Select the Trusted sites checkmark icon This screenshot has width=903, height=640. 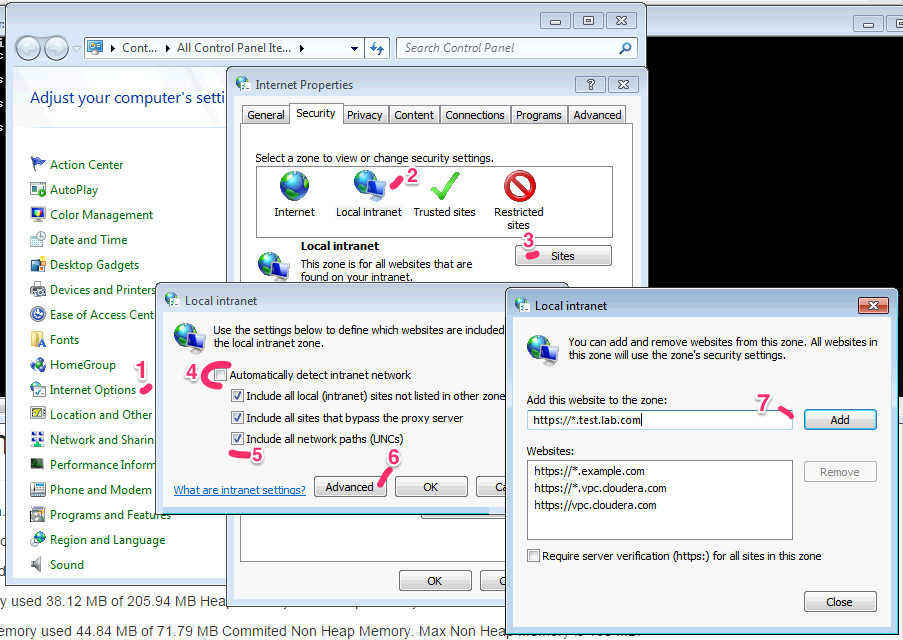(x=445, y=186)
